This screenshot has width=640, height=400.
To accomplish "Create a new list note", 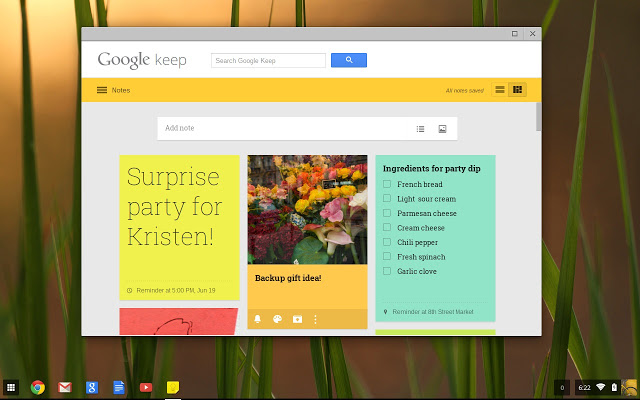I will click(x=420, y=129).
